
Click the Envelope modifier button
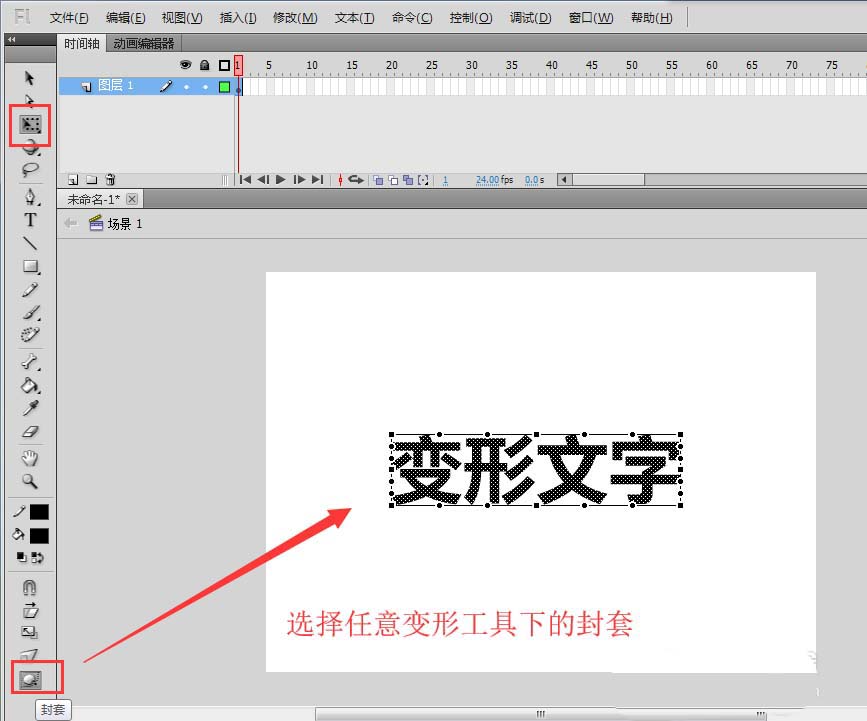[x=30, y=679]
